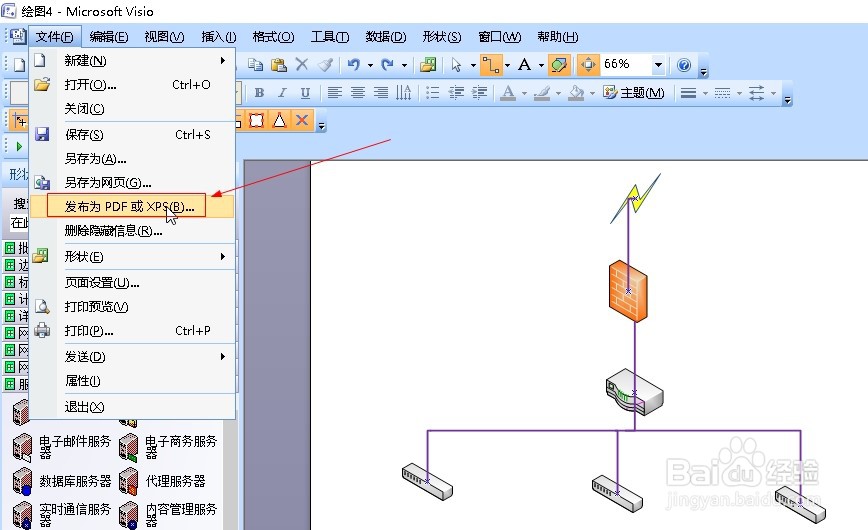Select the lightning bolt link shape
The height and width of the screenshot is (530, 868).
[x=636, y=198]
